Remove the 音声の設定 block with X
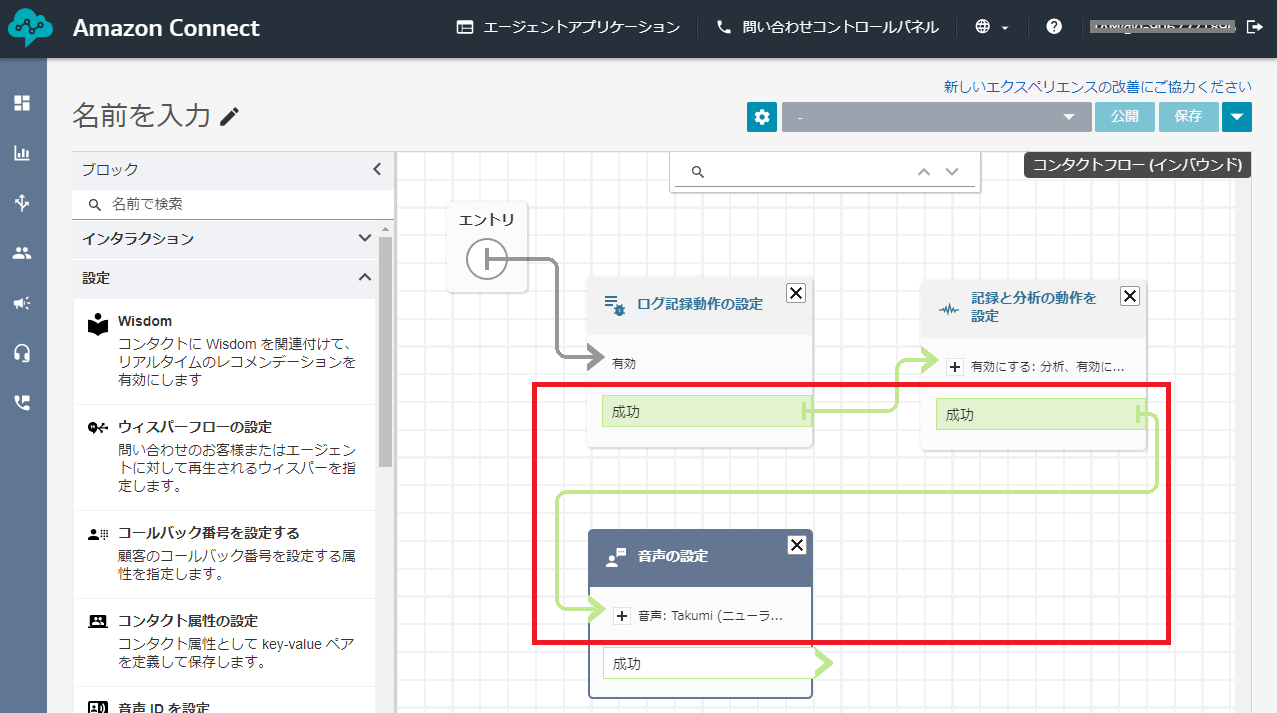1277x713 pixels. (x=796, y=545)
